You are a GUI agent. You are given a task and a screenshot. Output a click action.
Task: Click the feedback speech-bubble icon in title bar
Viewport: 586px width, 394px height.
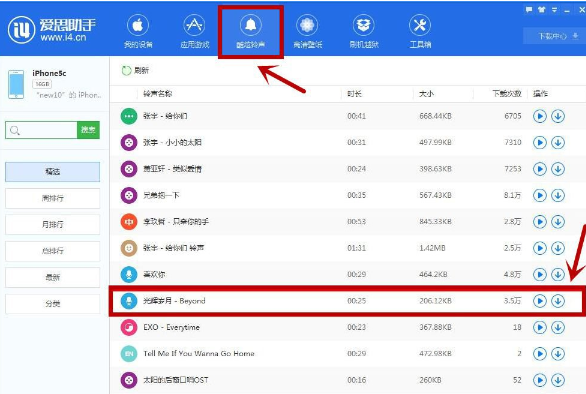529,10
